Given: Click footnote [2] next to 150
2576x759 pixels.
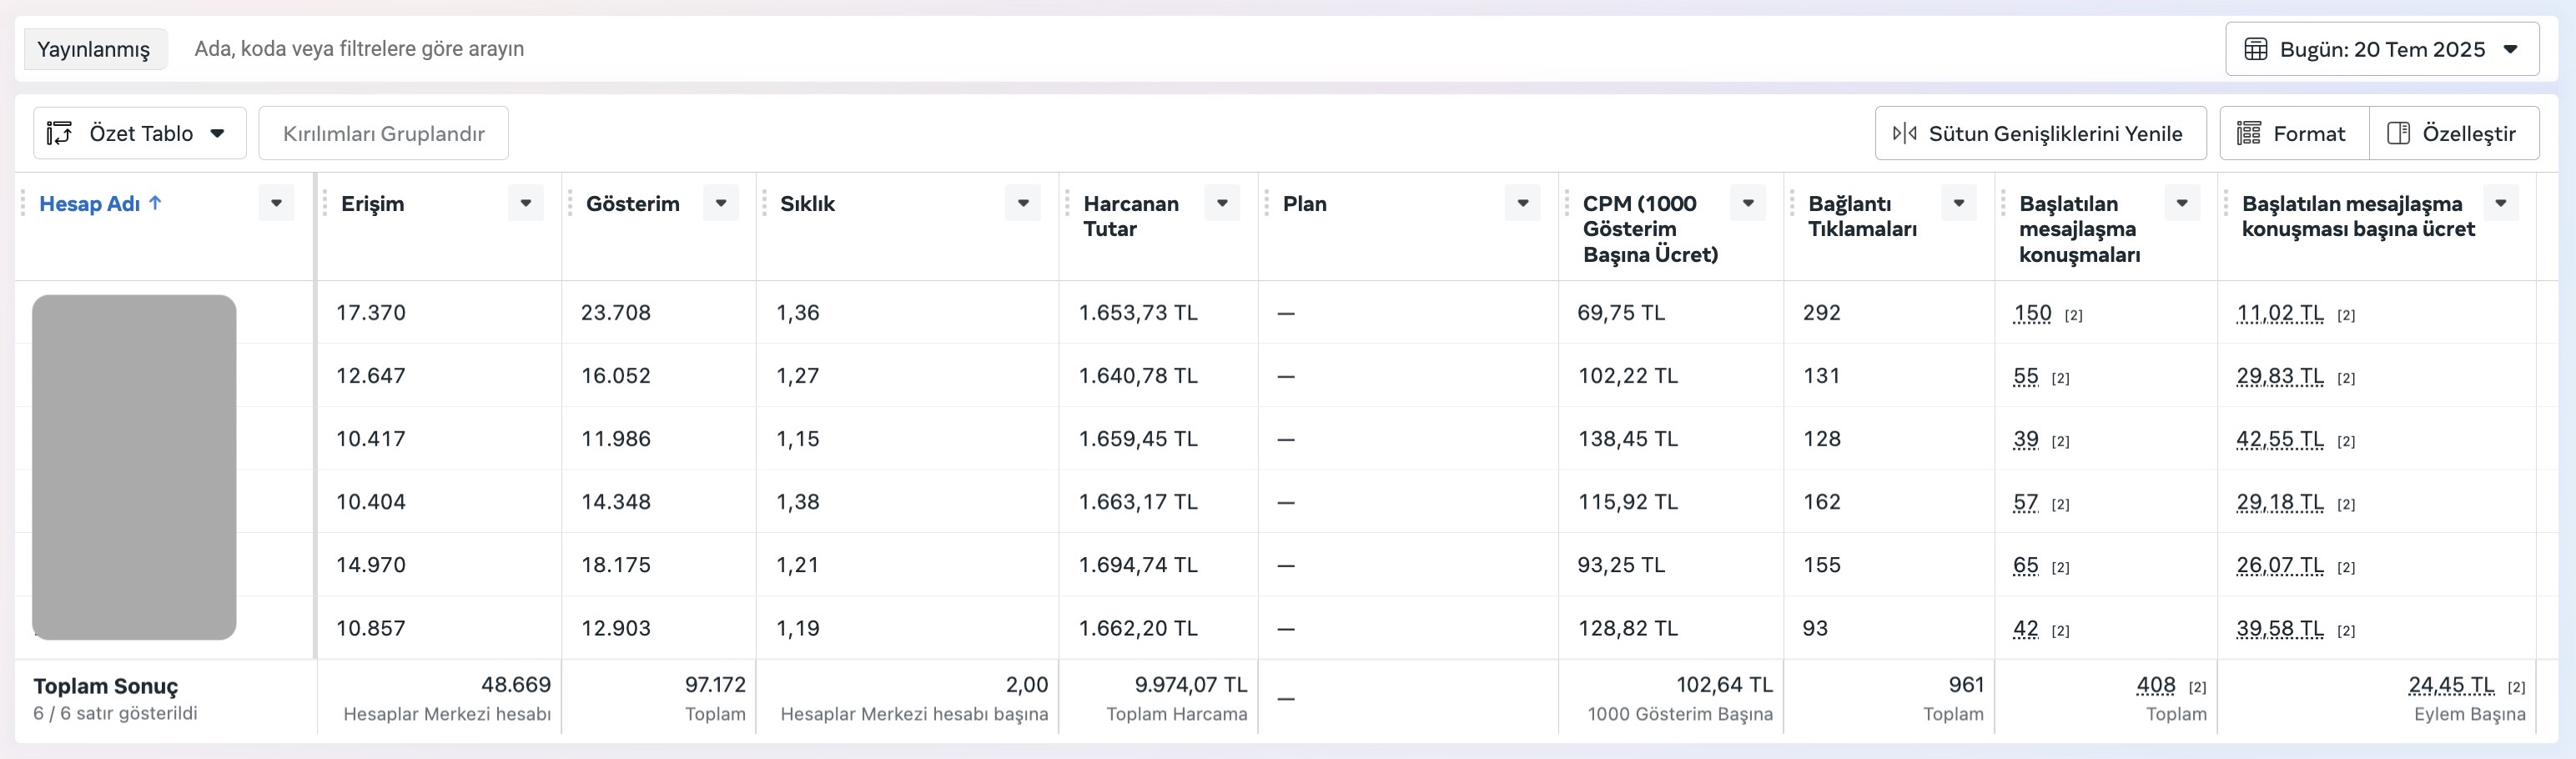Looking at the screenshot, I should 2074,316.
